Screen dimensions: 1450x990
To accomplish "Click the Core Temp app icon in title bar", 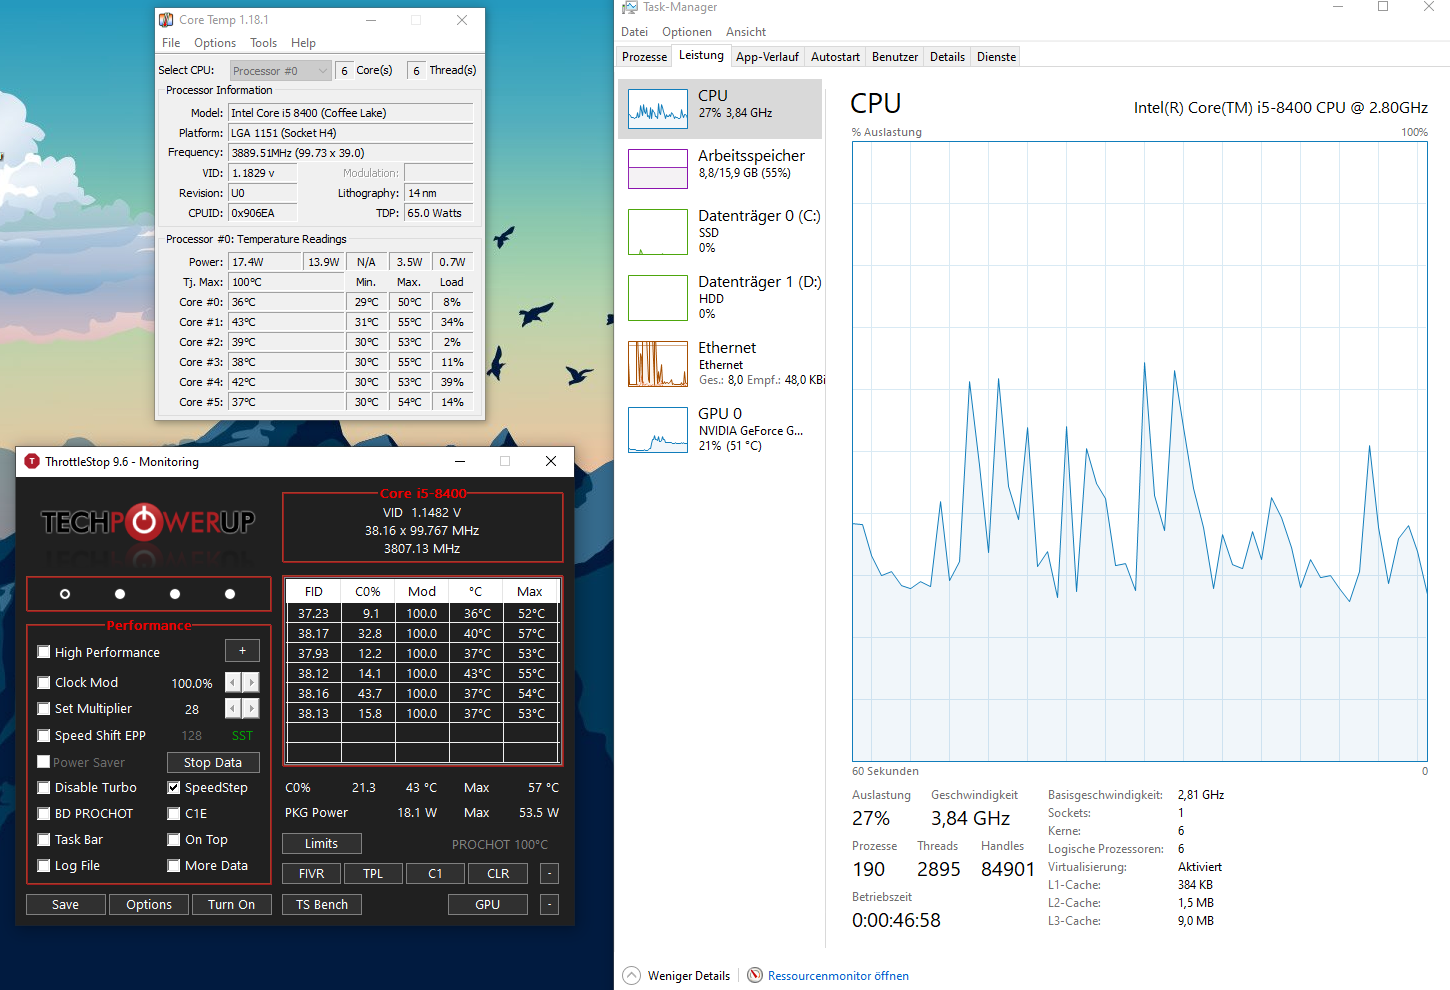I will (166, 19).
